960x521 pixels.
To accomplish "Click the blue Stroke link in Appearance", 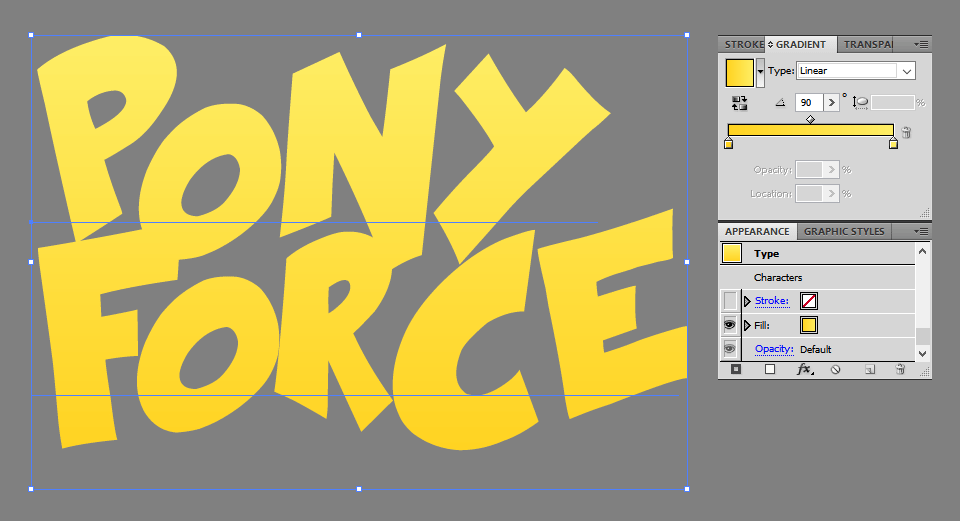I will click(771, 301).
